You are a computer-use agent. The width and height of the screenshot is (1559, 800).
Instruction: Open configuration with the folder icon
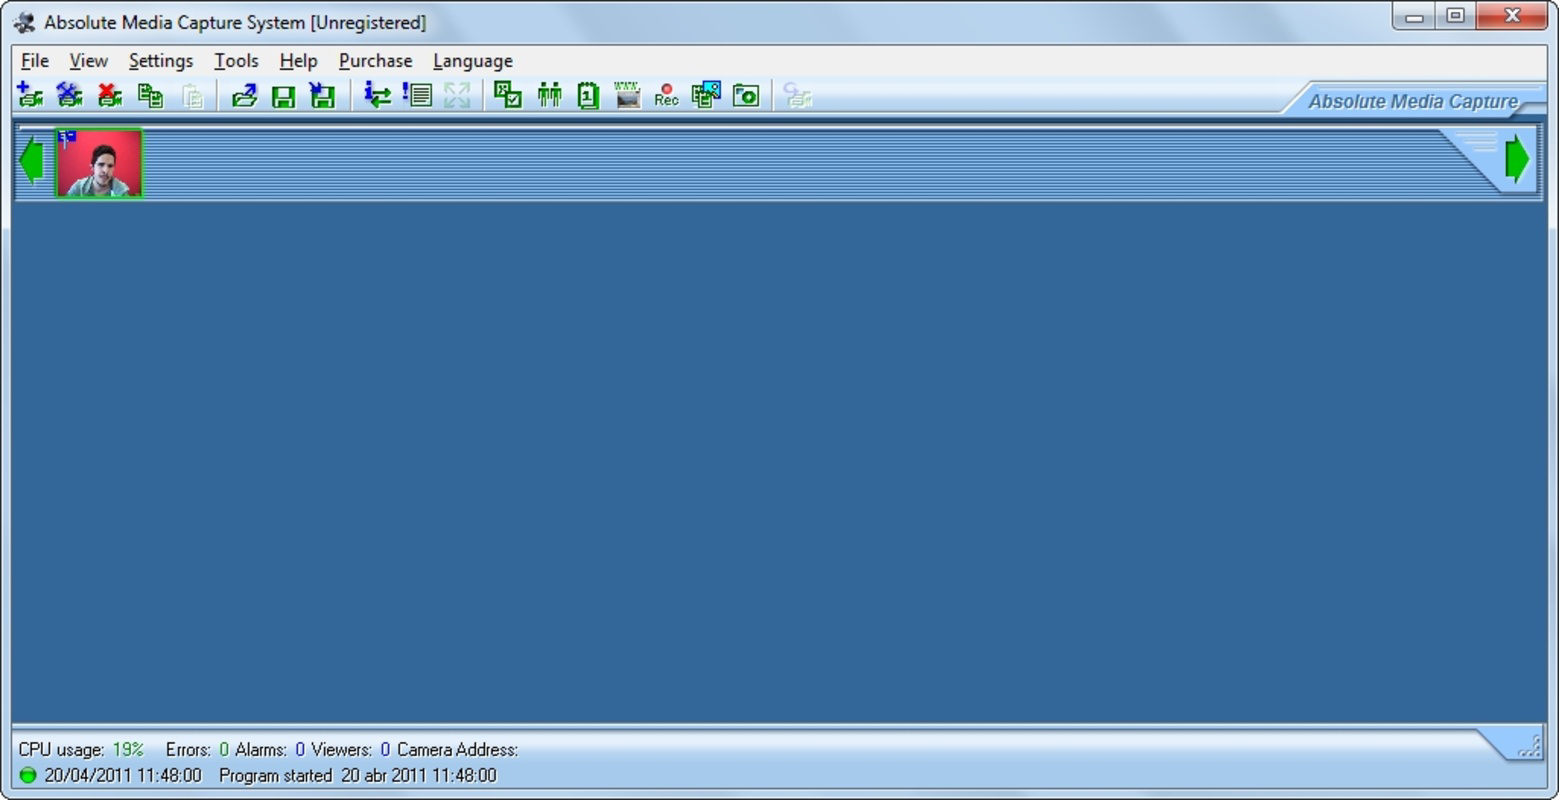tap(244, 95)
